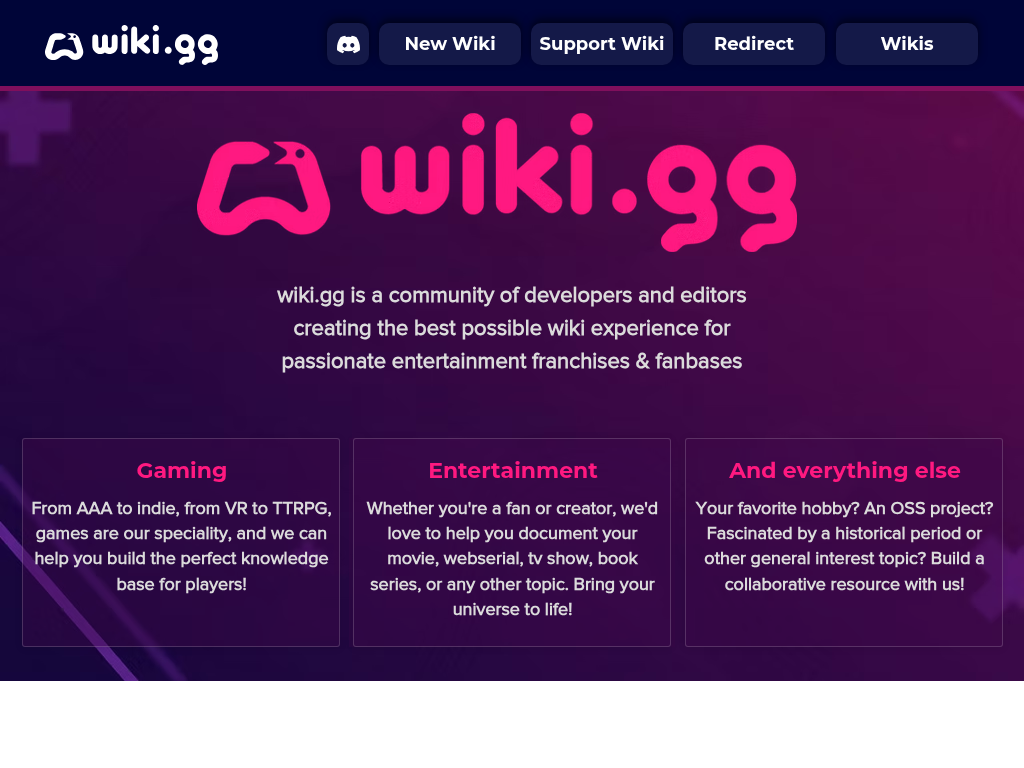
Task: Click the Entertainment card heading
Action: click(513, 470)
